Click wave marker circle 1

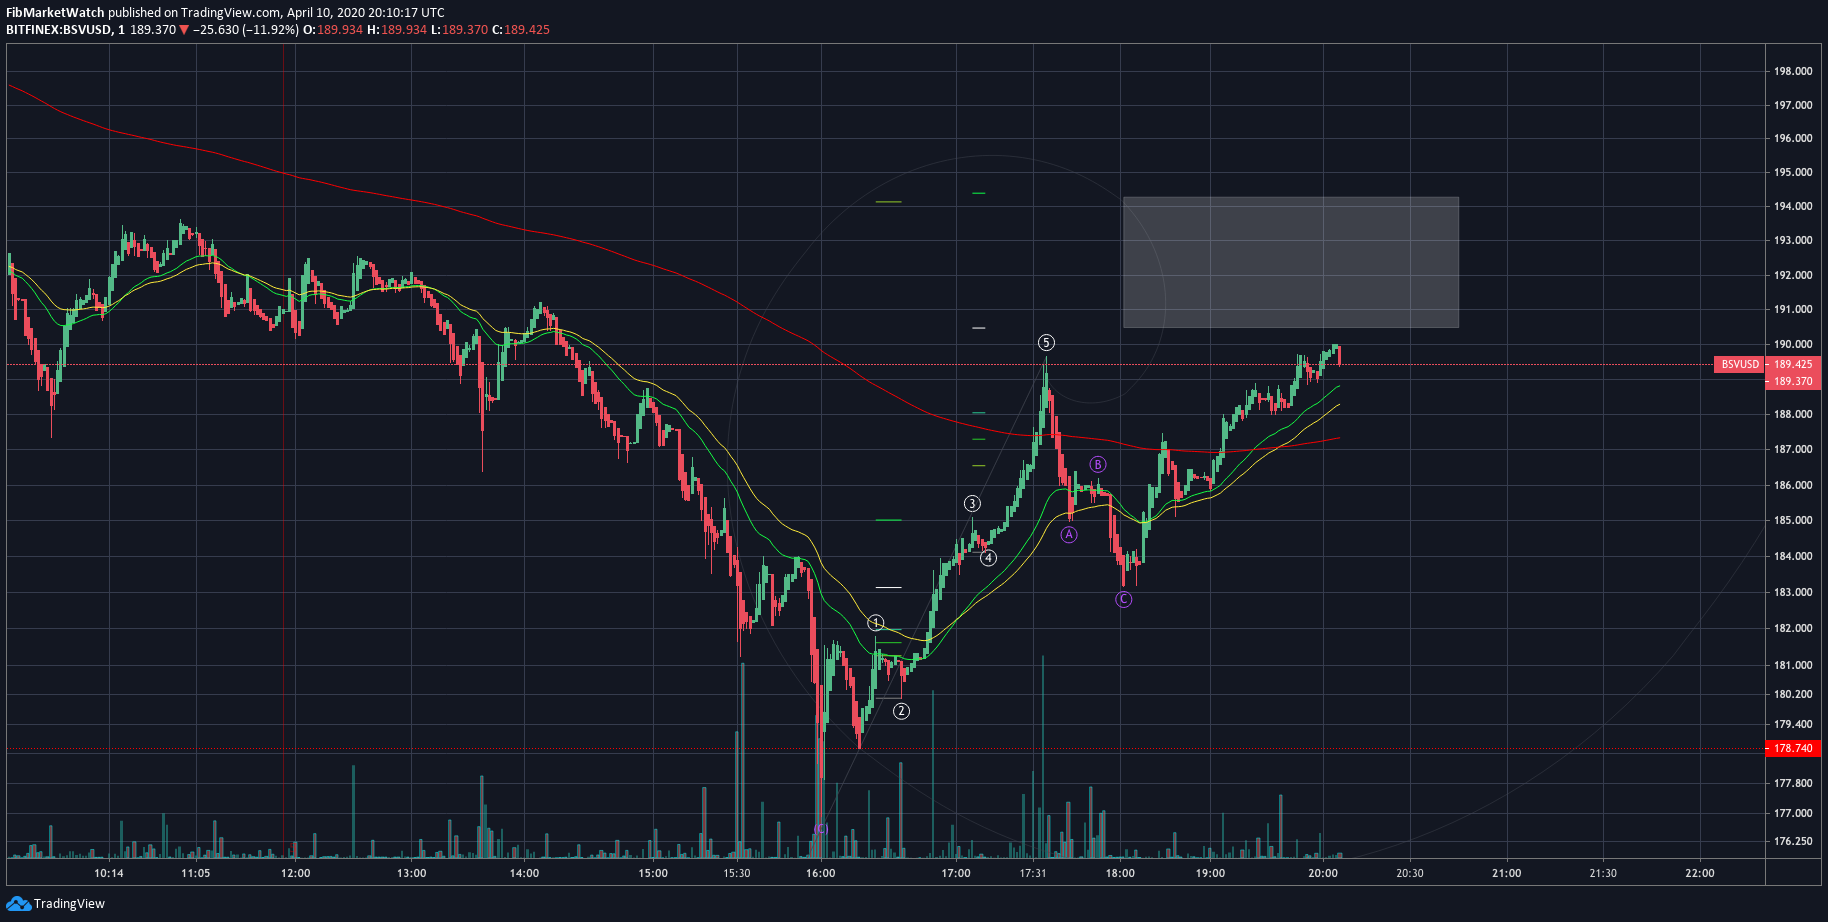876,623
